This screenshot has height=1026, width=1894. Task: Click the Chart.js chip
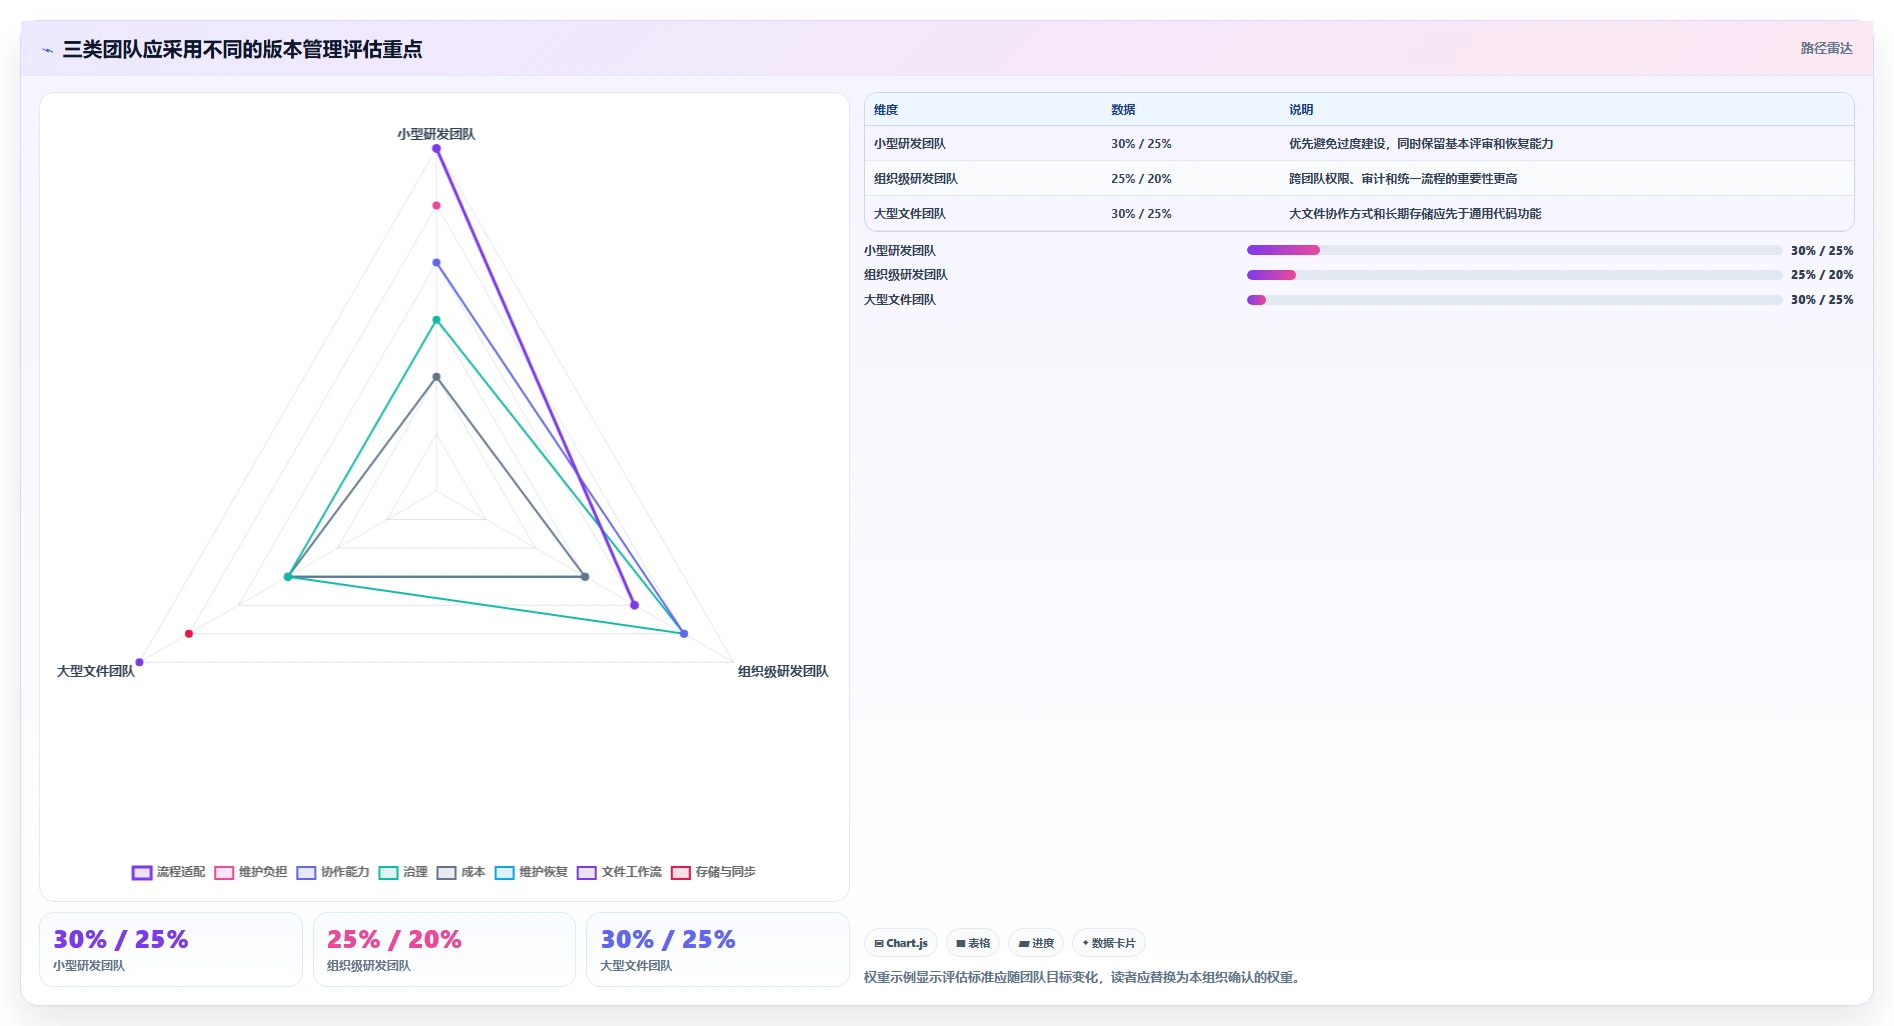tap(901, 943)
